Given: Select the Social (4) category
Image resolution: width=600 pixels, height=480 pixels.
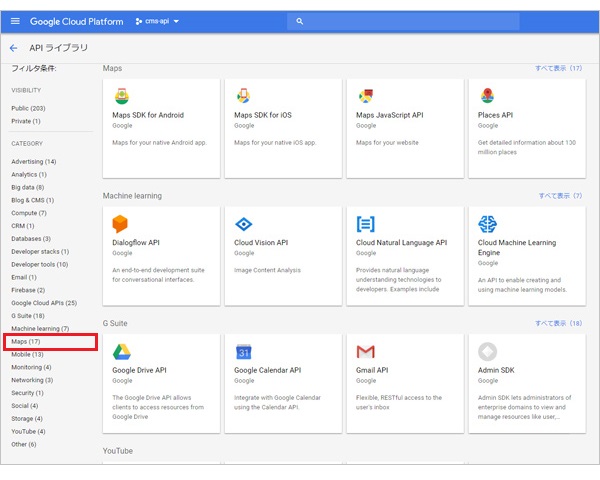Looking at the screenshot, I should pyautogui.click(x=24, y=406).
